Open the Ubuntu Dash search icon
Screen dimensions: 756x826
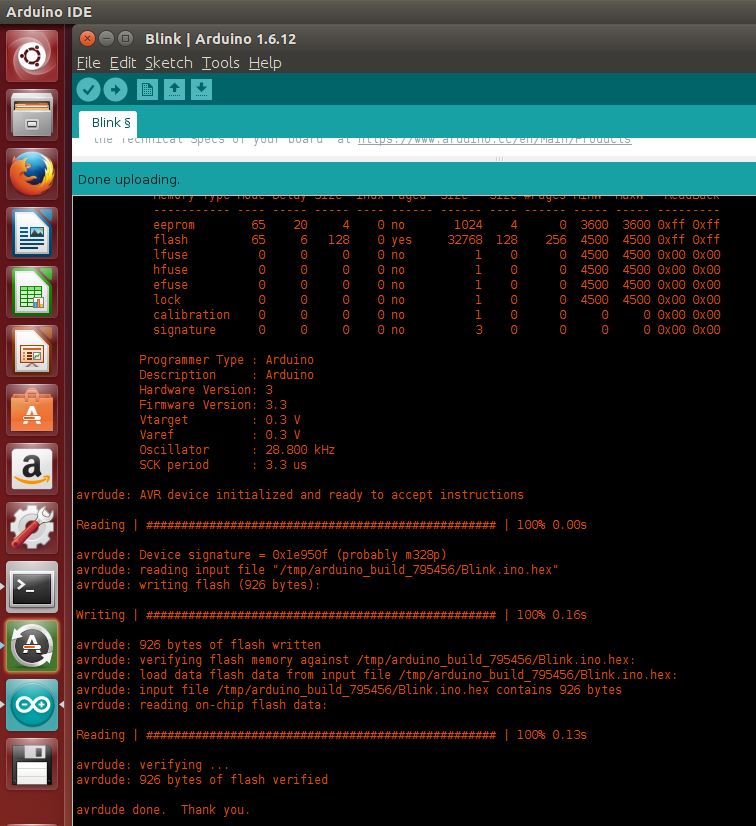coord(33,57)
